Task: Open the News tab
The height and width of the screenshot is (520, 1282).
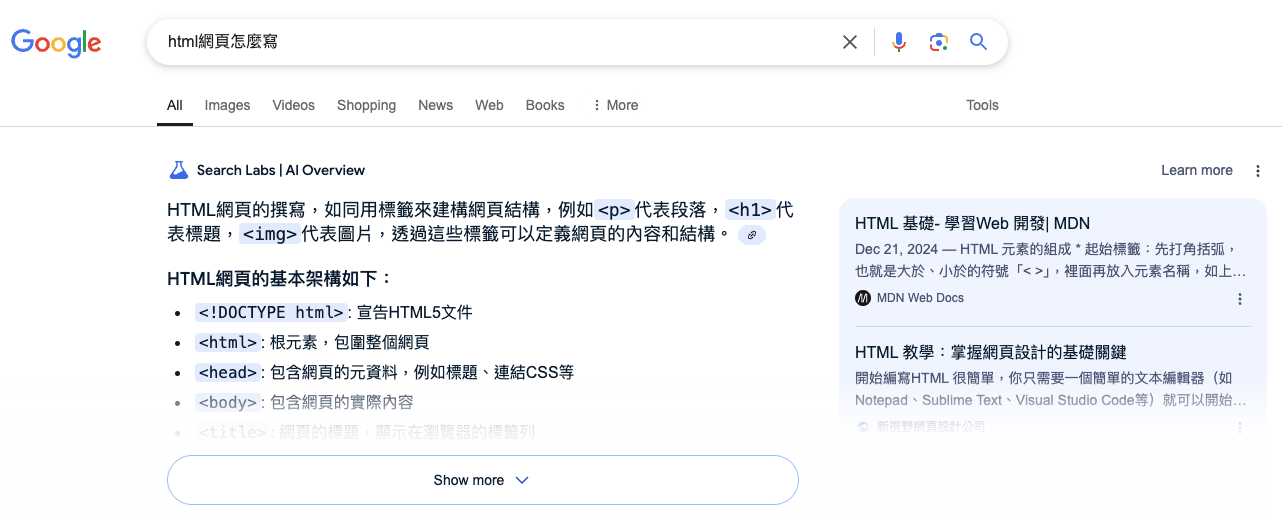Action: [x=435, y=105]
